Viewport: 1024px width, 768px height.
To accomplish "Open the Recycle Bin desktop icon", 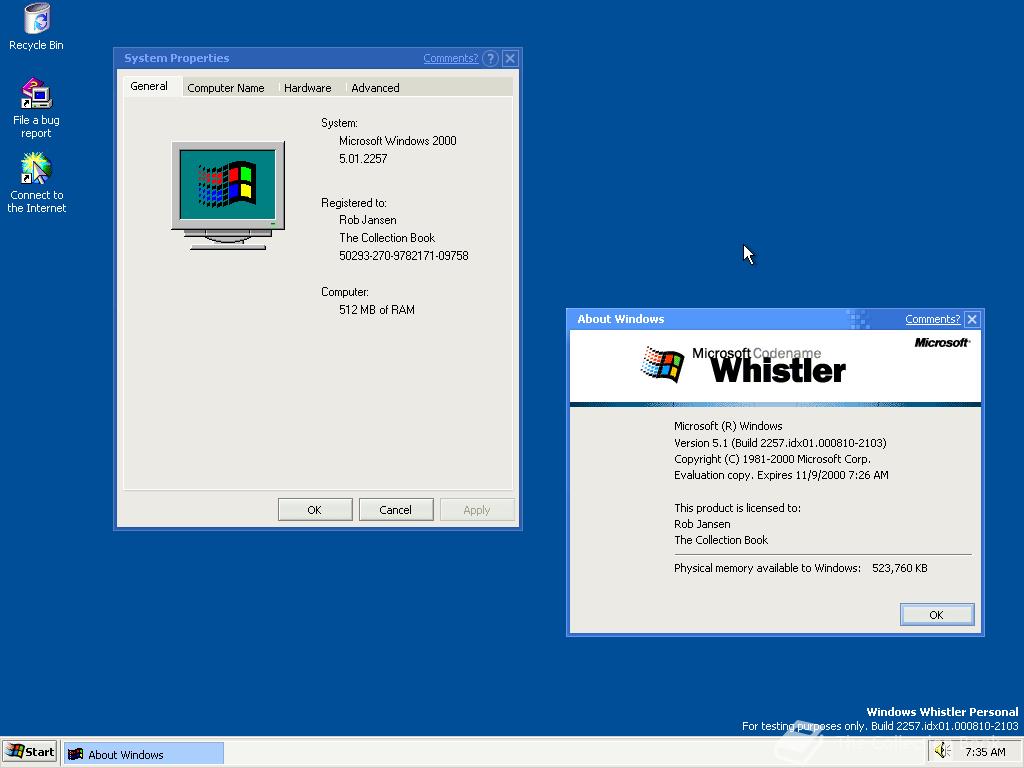I will coord(37,26).
